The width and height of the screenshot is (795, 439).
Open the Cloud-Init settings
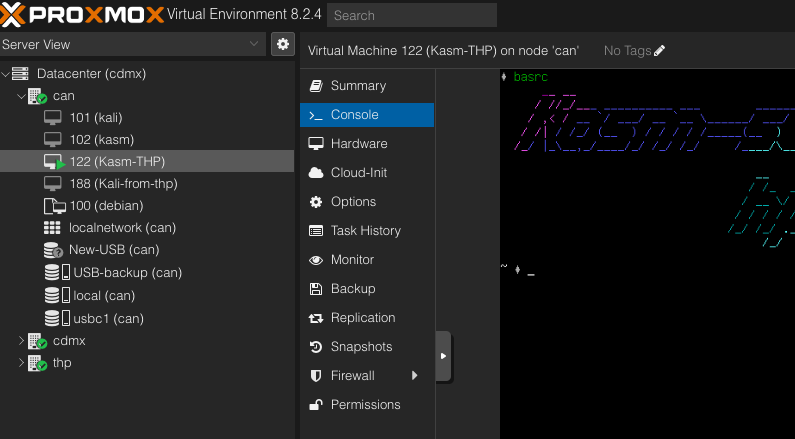coord(359,173)
